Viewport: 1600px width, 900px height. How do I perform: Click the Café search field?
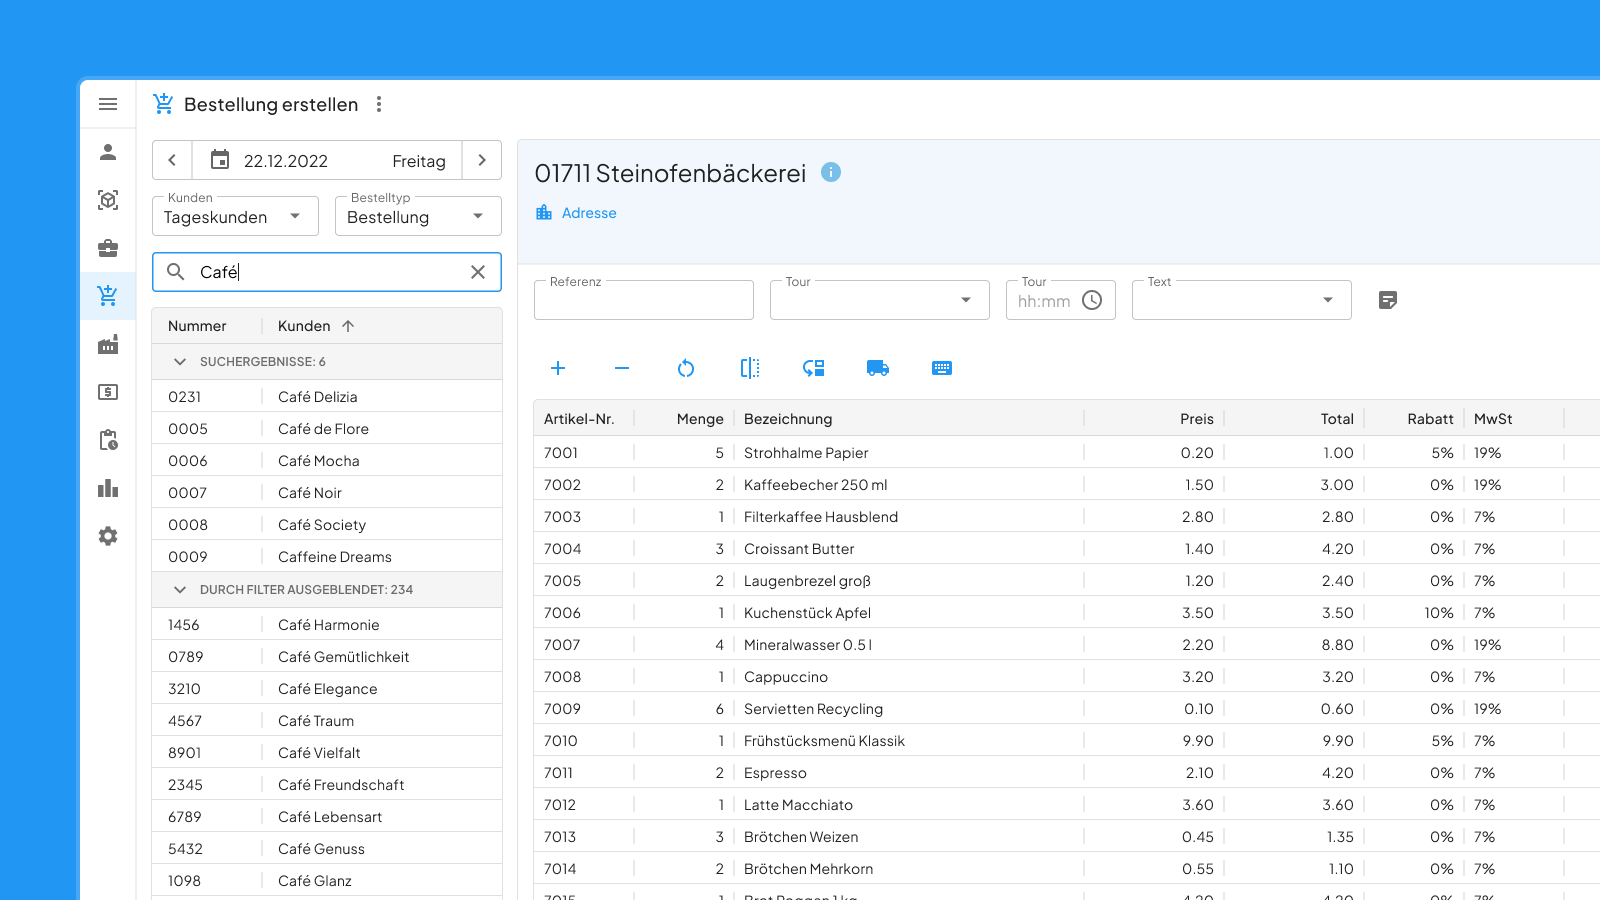(x=327, y=272)
